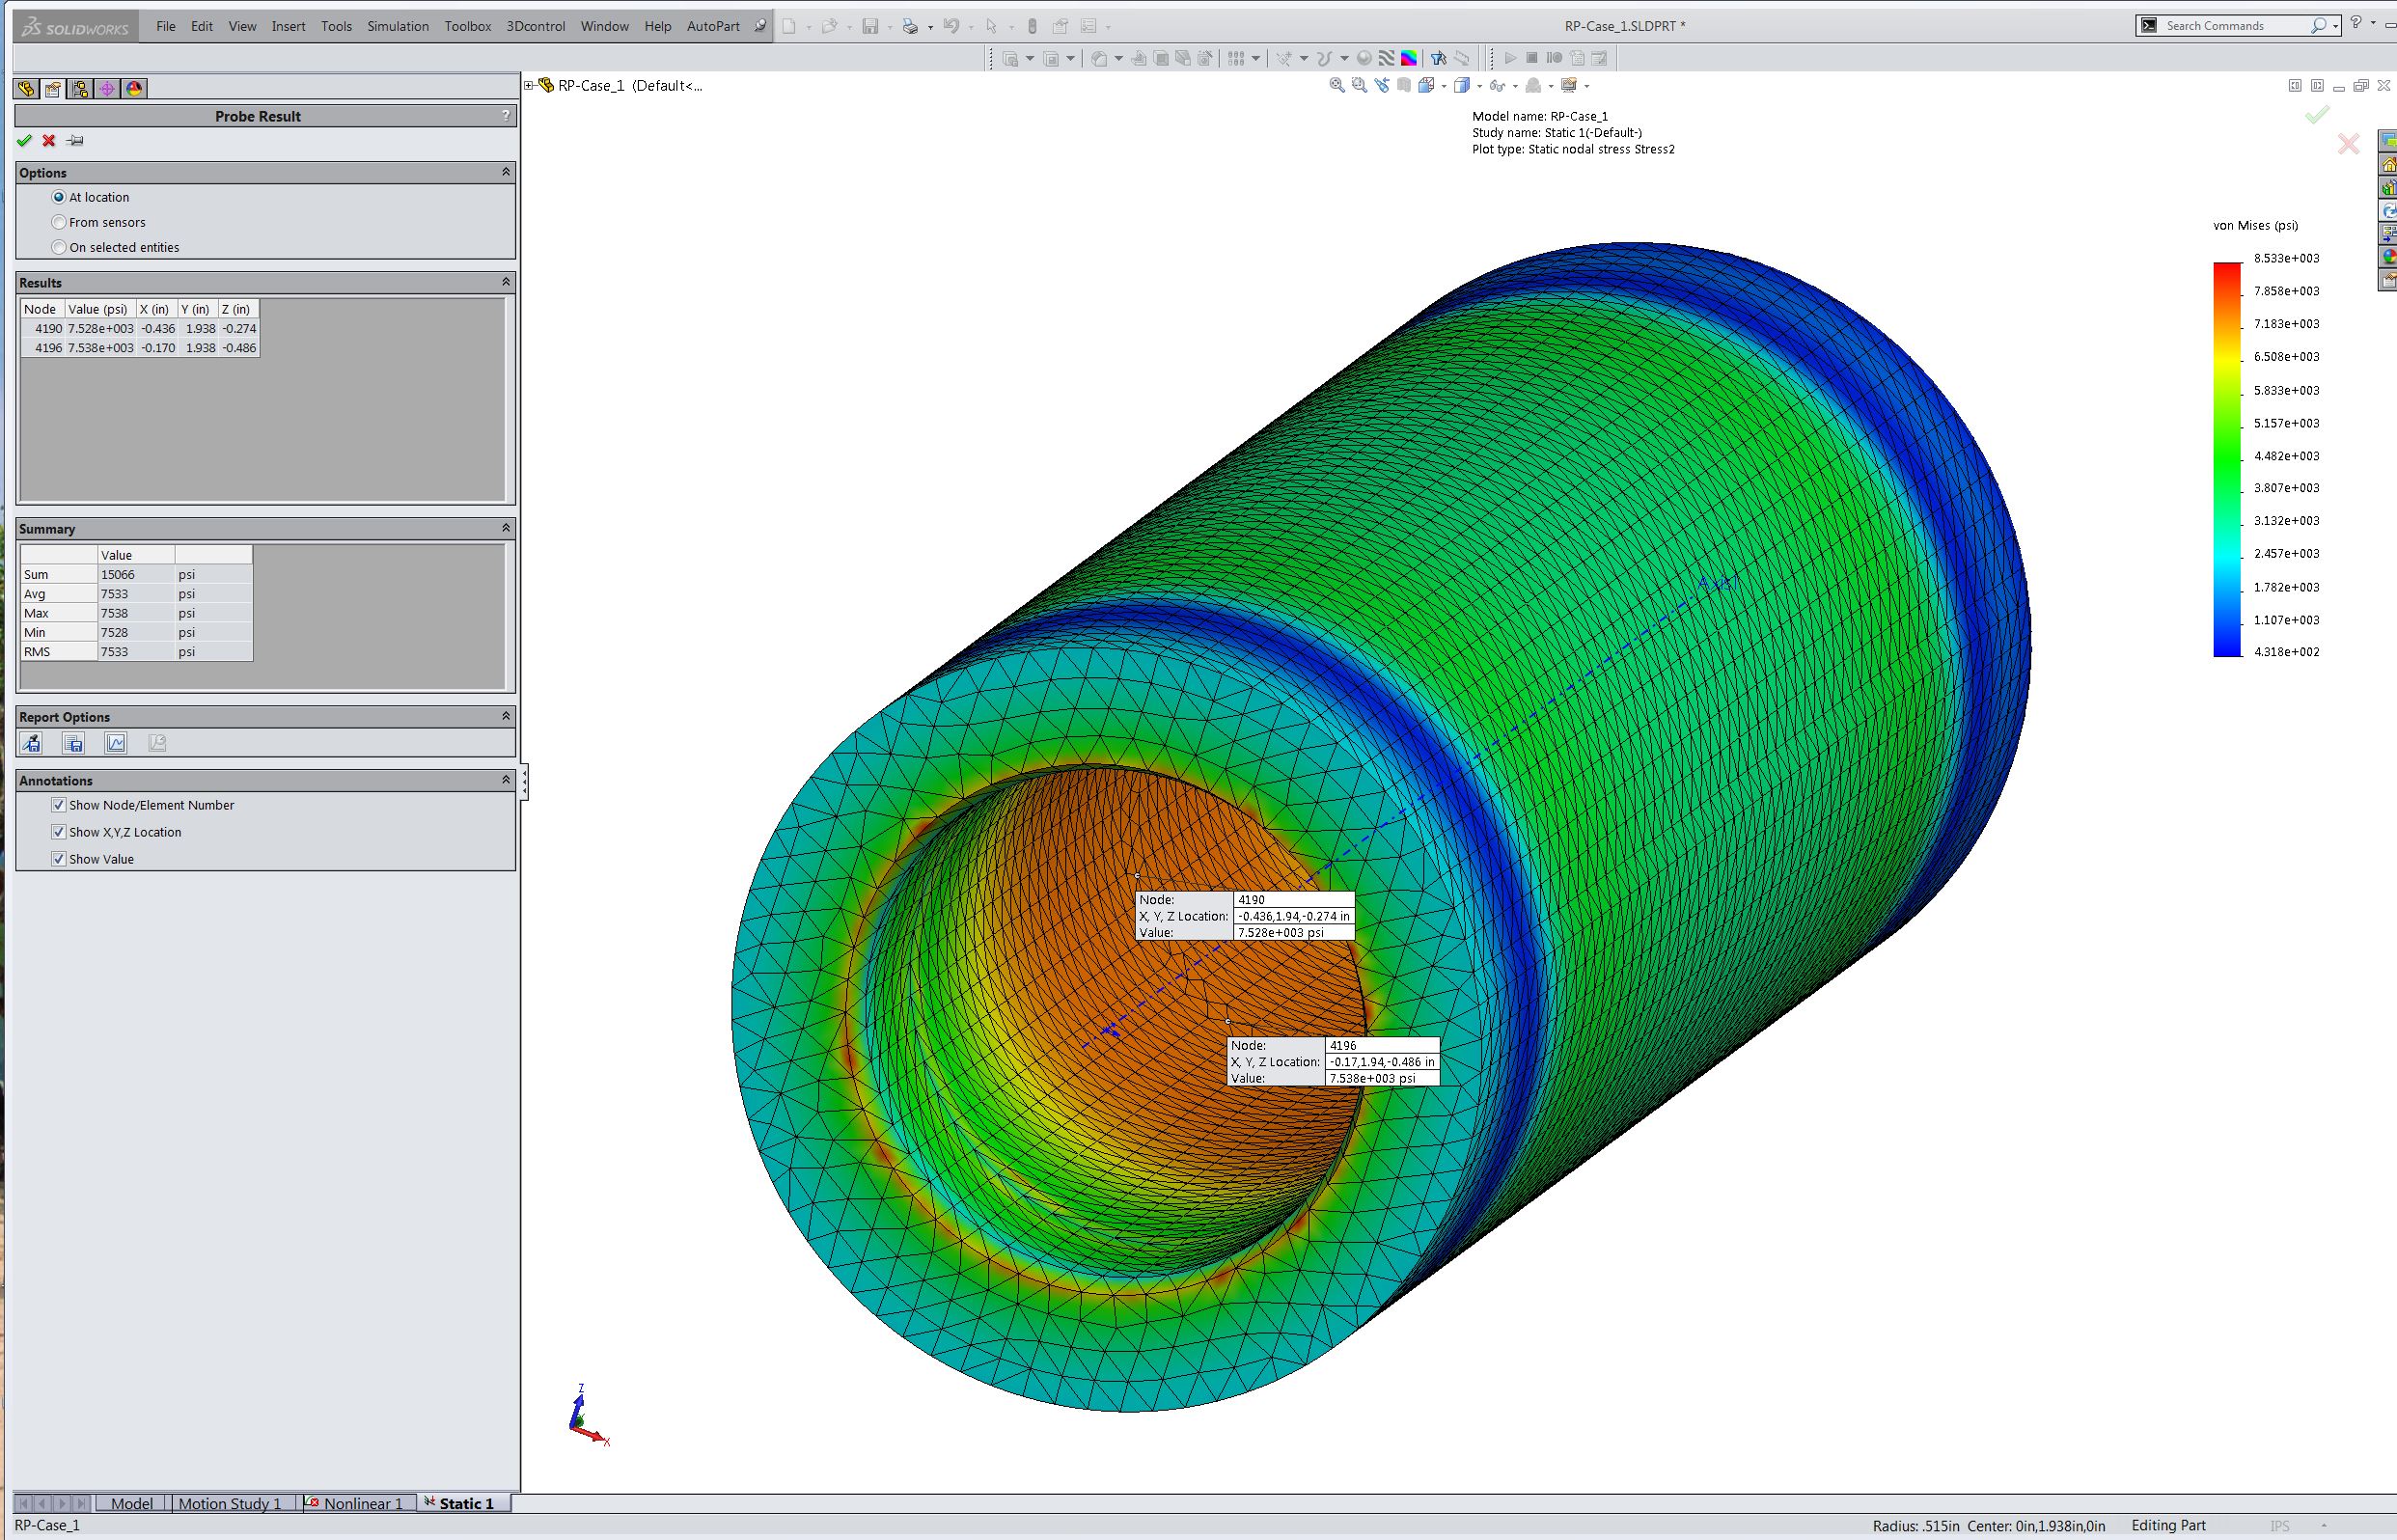Toggle 'Show X,Y,Z Location' checkbox

[x=58, y=832]
